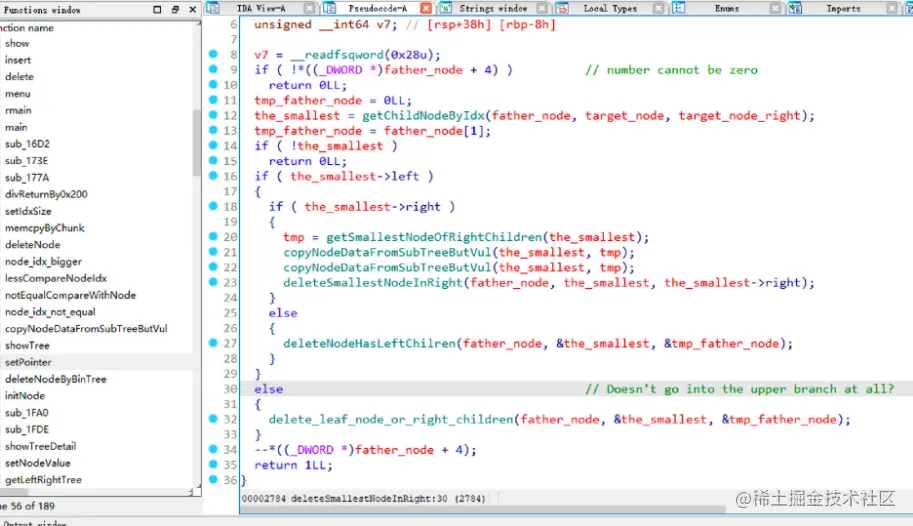Toggle breakpoint dot on line 16

213,175
